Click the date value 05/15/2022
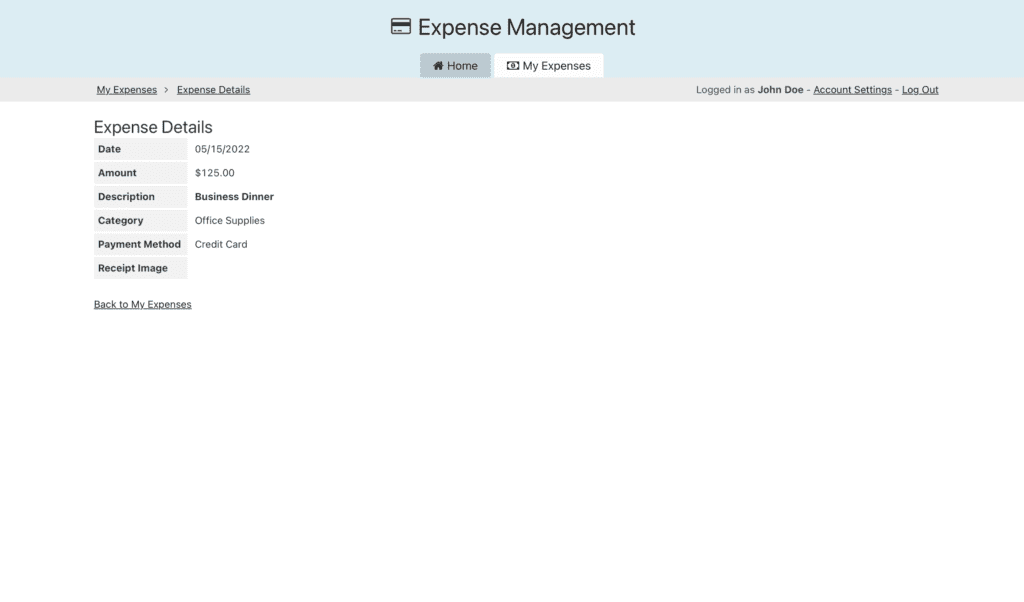The image size is (1024, 602). [222, 149]
